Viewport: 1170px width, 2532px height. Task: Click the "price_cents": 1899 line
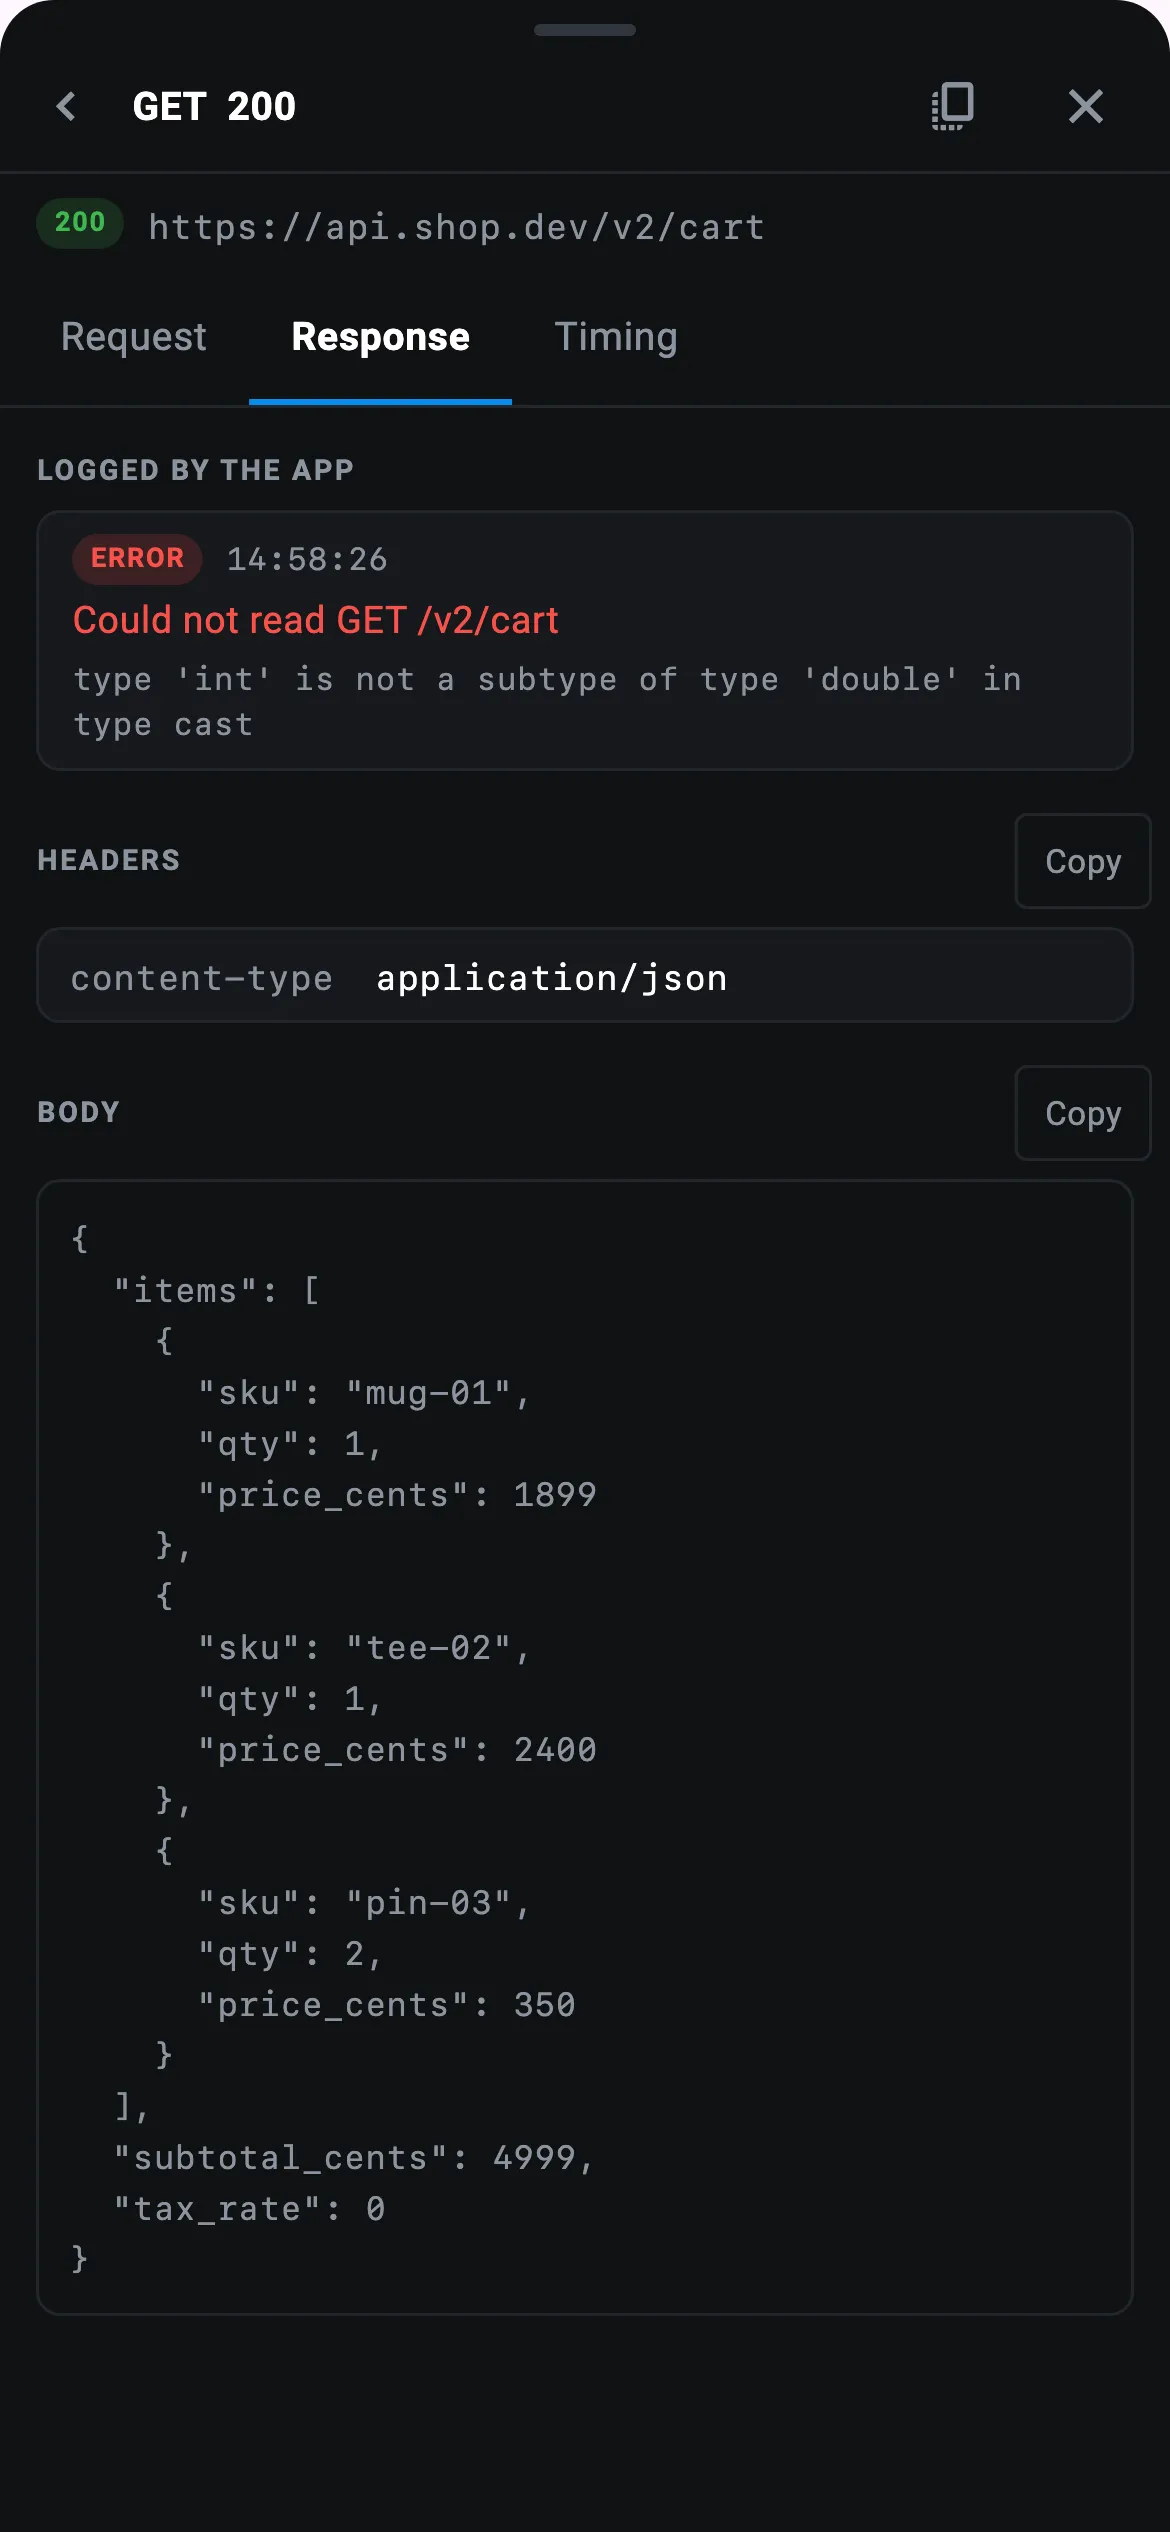tap(397, 1495)
